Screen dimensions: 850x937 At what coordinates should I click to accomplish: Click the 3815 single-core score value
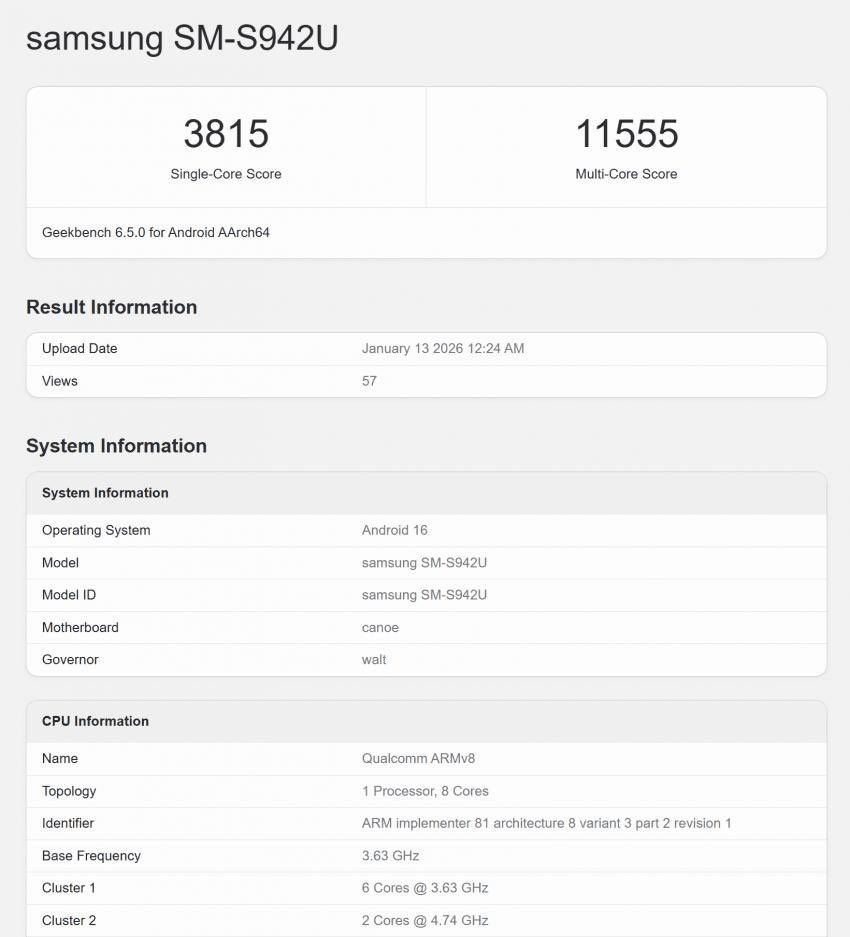click(226, 133)
